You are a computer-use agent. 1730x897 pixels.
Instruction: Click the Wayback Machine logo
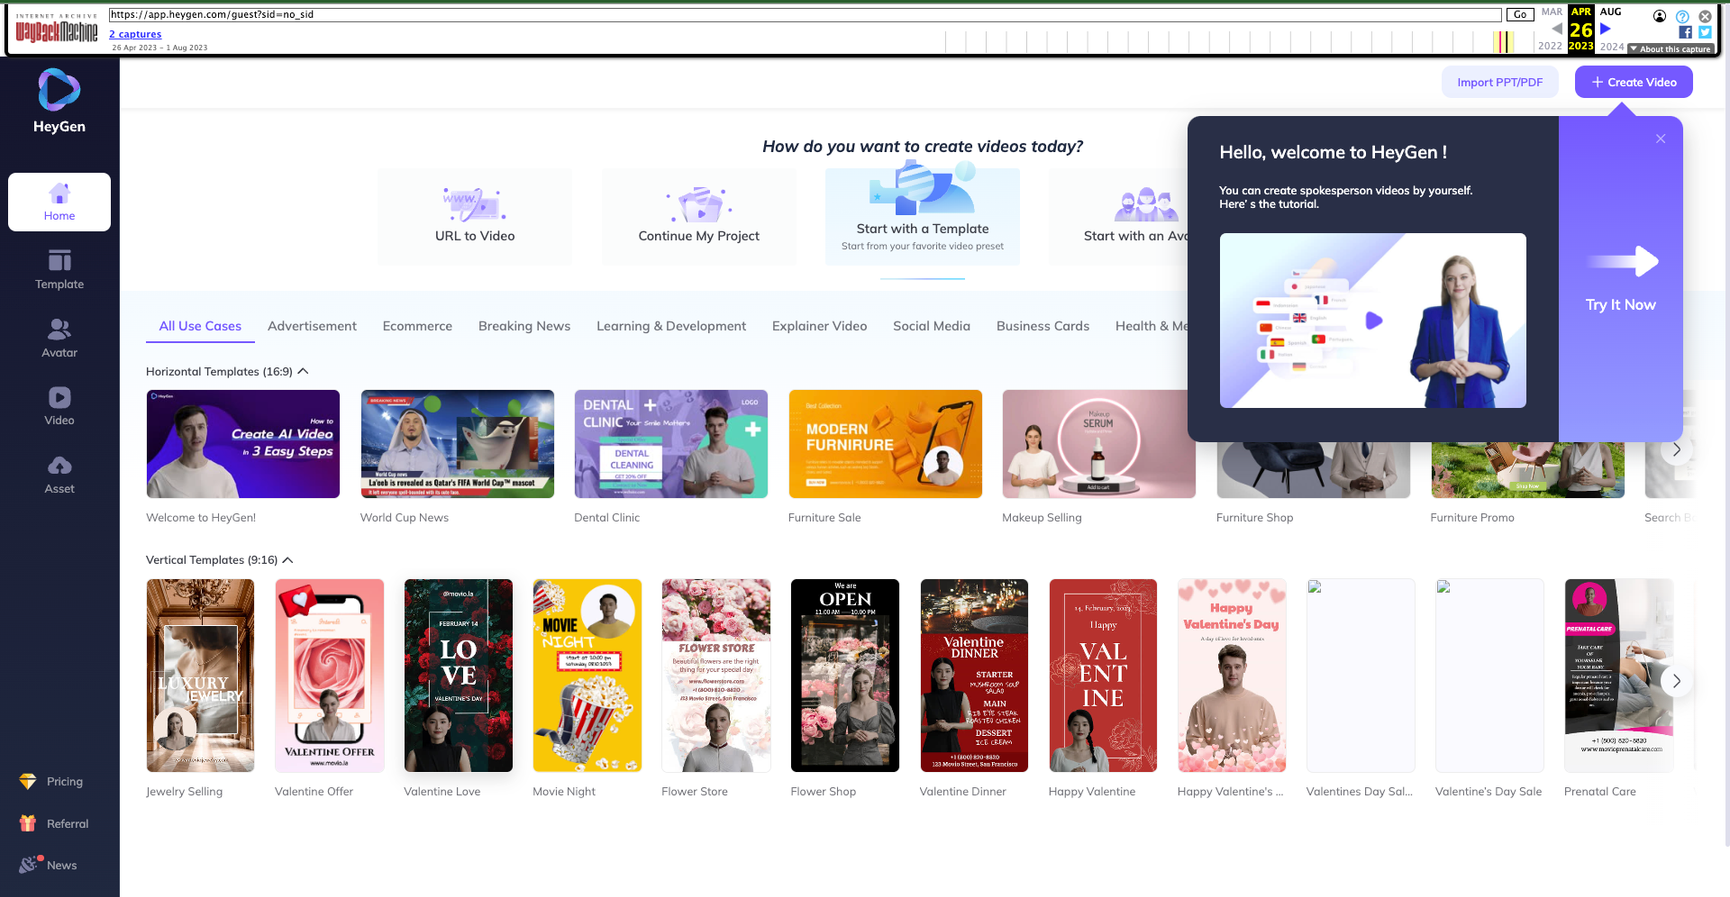coord(57,29)
